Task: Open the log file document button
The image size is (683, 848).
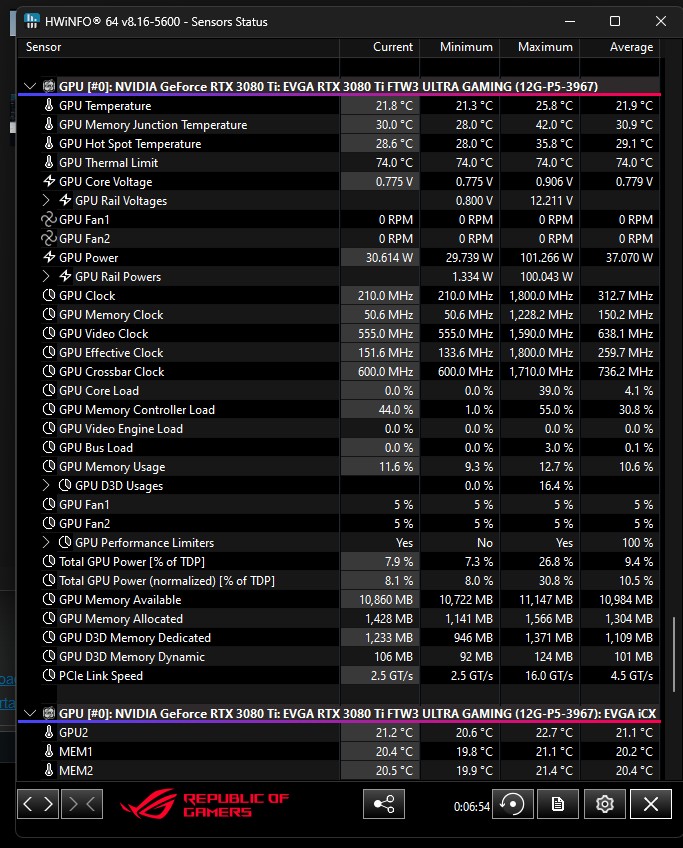Action: 558,804
